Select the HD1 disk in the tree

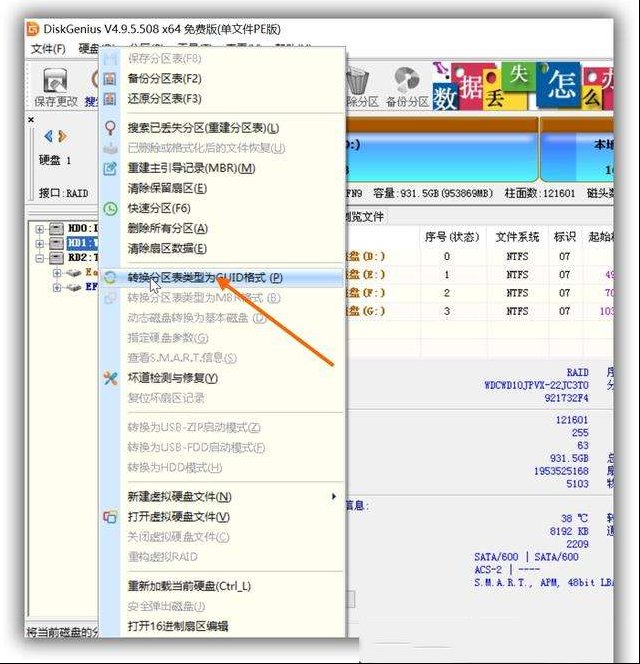point(83,243)
